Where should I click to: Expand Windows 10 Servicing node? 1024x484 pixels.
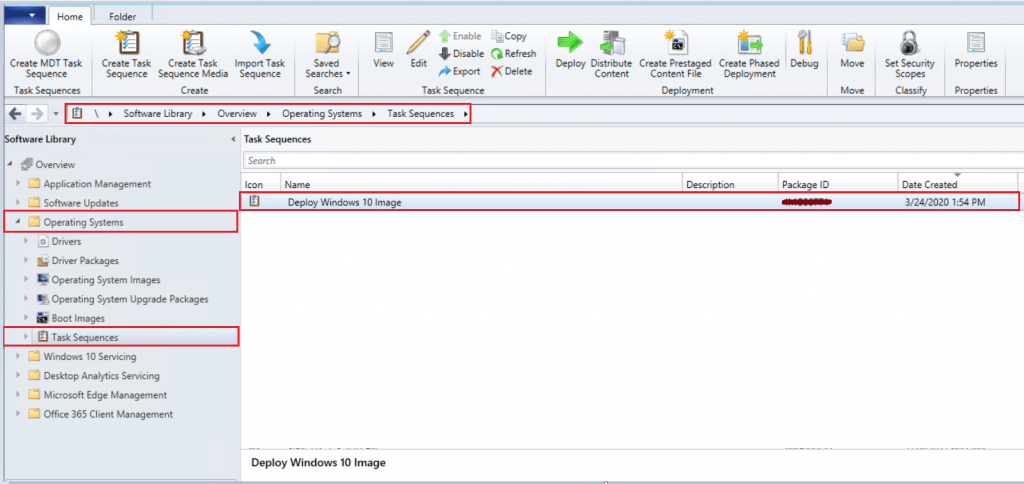point(18,357)
